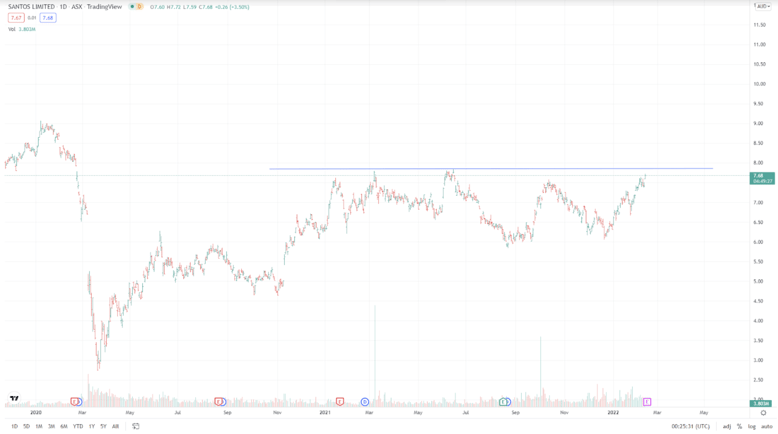Click the 4.00 price scale label

[758, 321]
